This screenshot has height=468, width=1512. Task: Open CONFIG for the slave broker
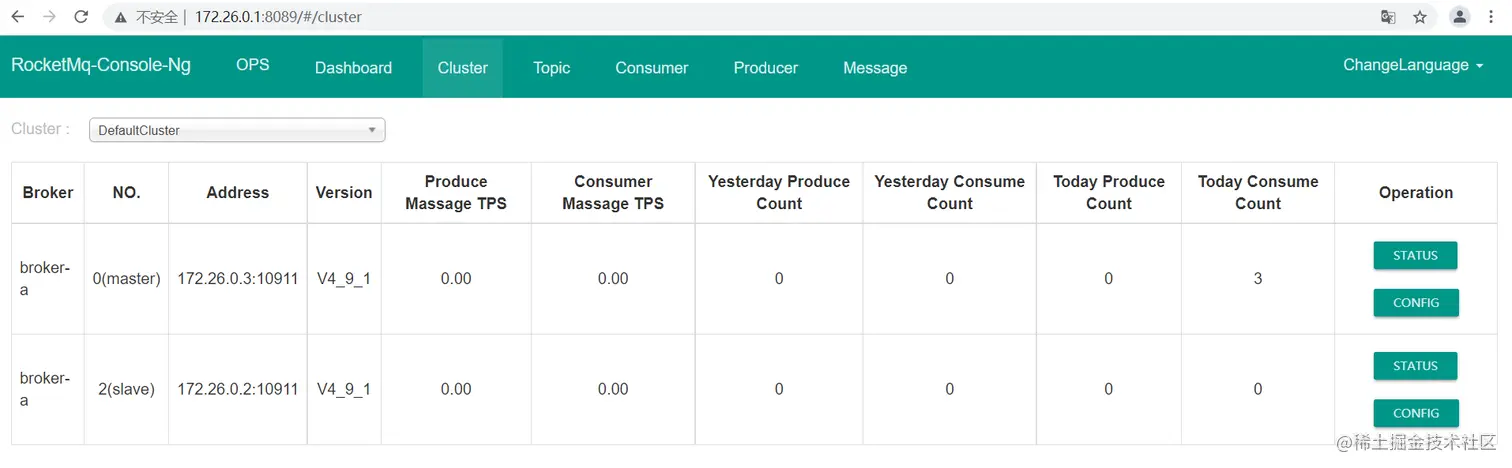(x=1415, y=413)
